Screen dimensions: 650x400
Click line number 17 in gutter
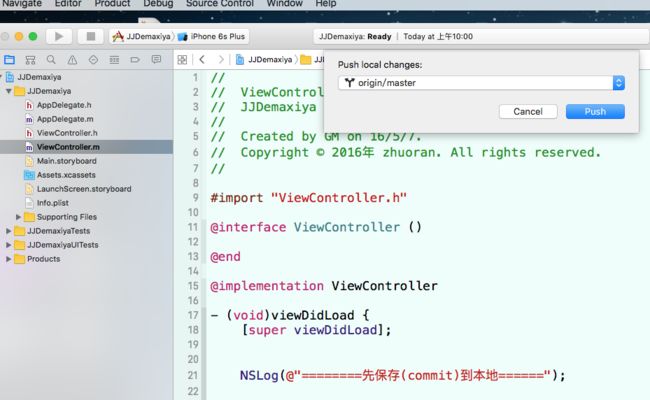193,315
